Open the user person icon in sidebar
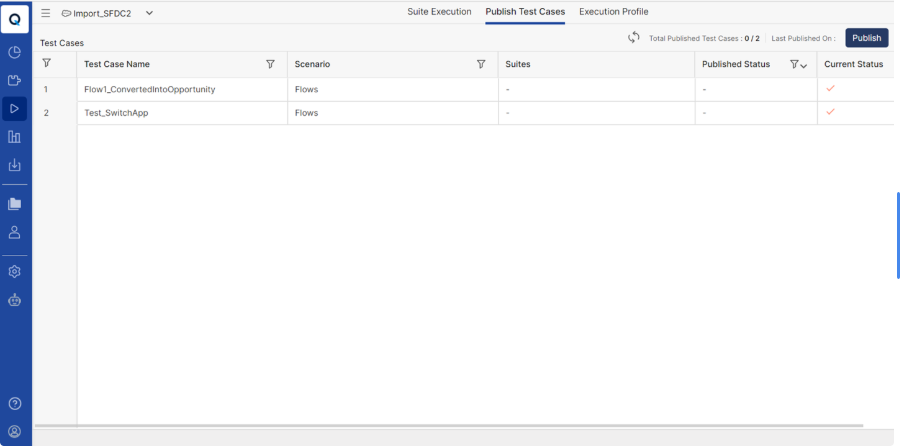The width and height of the screenshot is (901, 447). (14, 232)
